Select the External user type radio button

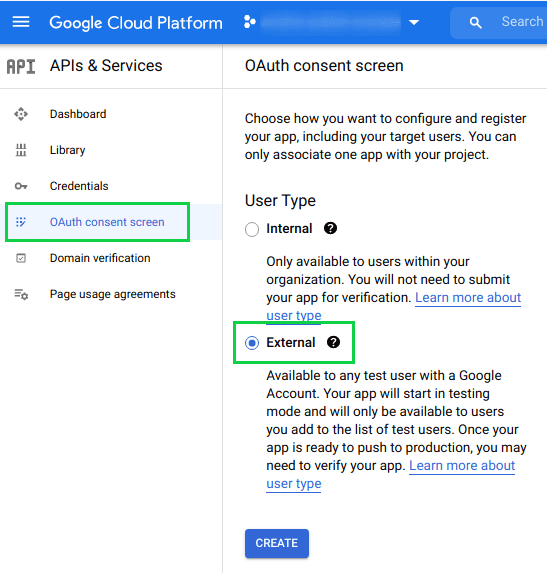[x=252, y=343]
